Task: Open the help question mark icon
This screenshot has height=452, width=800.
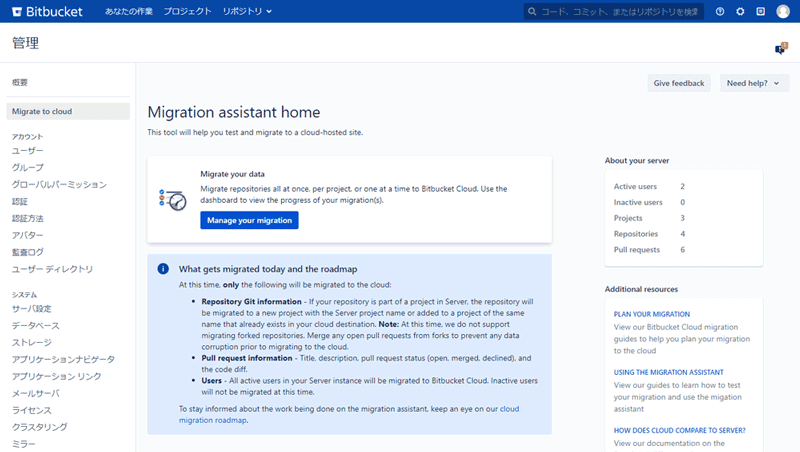Action: [x=720, y=11]
